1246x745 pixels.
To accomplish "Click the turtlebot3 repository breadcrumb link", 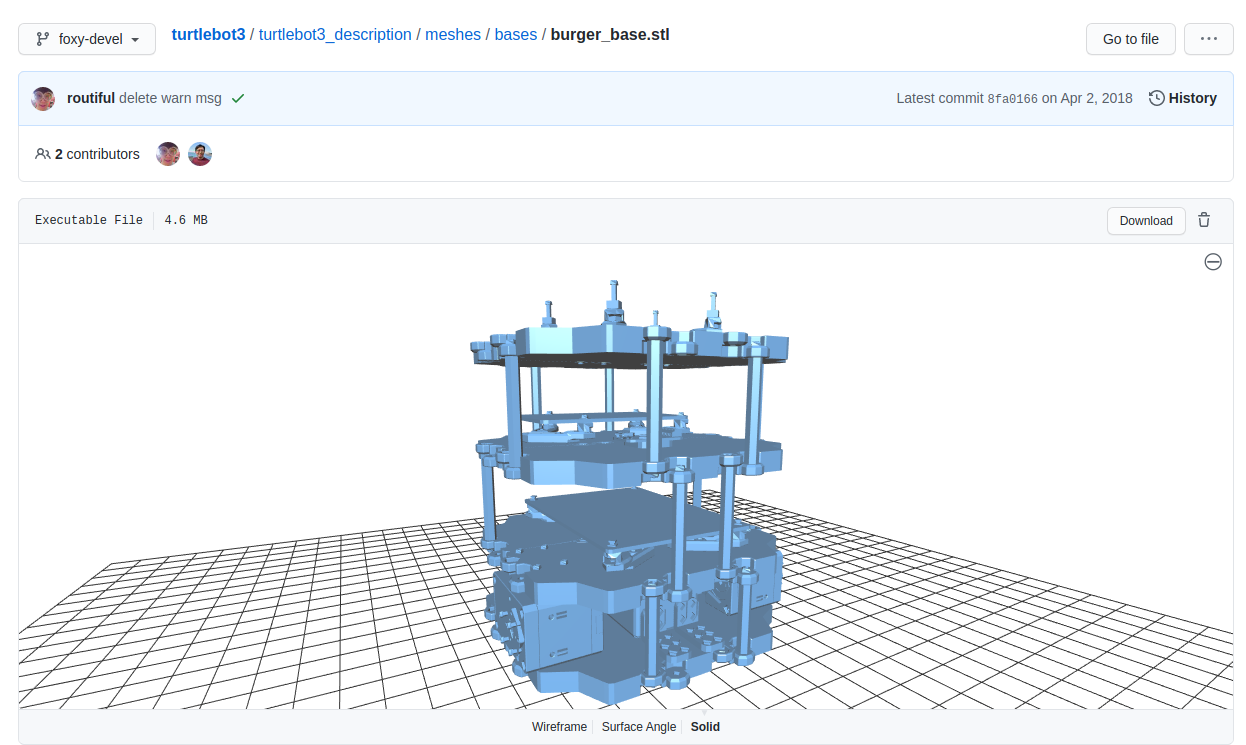I will pos(208,35).
